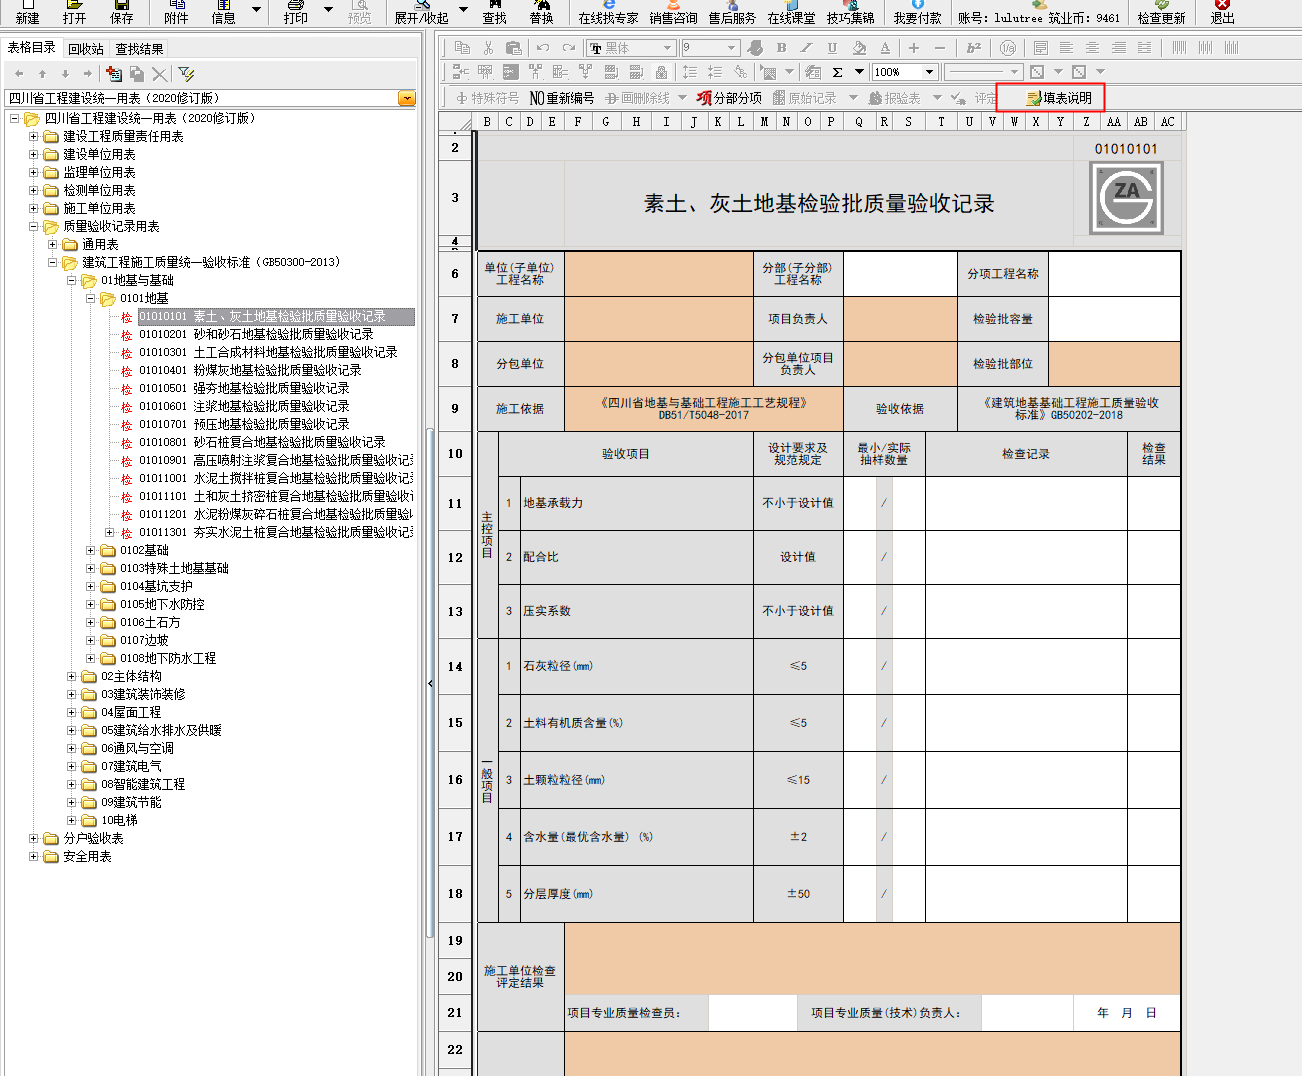This screenshot has height=1076, width=1302.
Task: Switch to the 回收站 tab
Action: pyautogui.click(x=86, y=49)
